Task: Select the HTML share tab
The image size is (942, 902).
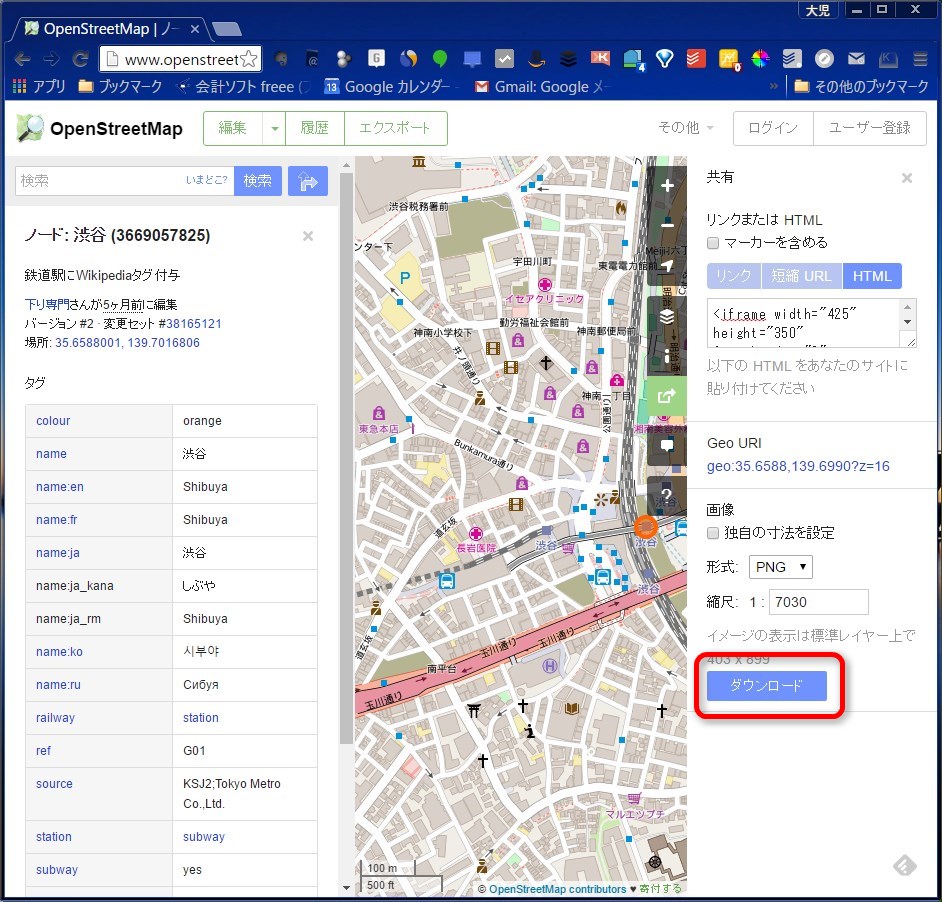Action: click(x=872, y=276)
